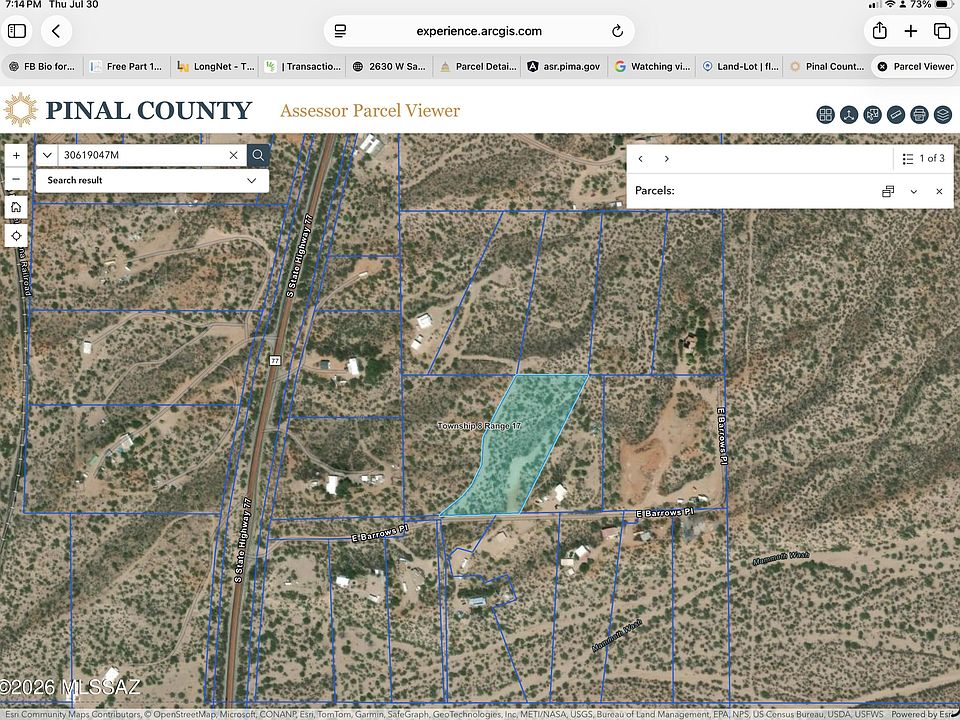Activate the select features tool
The height and width of the screenshot is (720, 960).
[x=872, y=114]
